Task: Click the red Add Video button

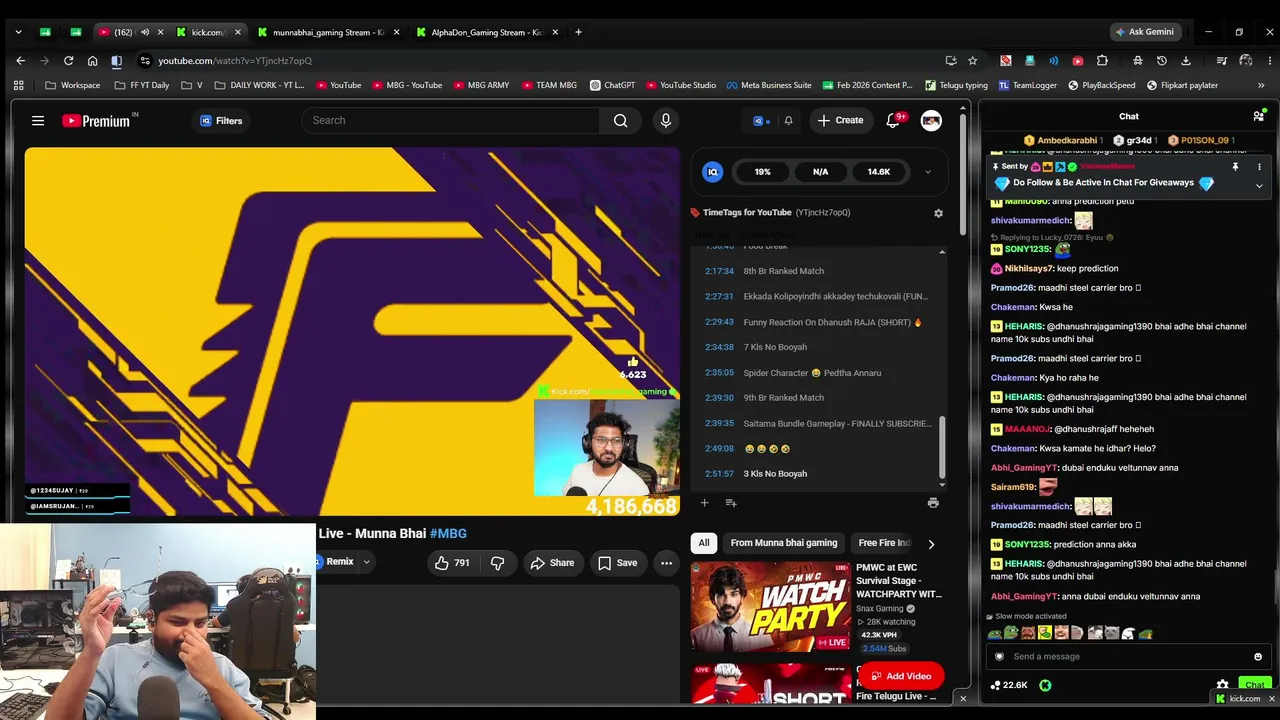Action: pos(901,676)
